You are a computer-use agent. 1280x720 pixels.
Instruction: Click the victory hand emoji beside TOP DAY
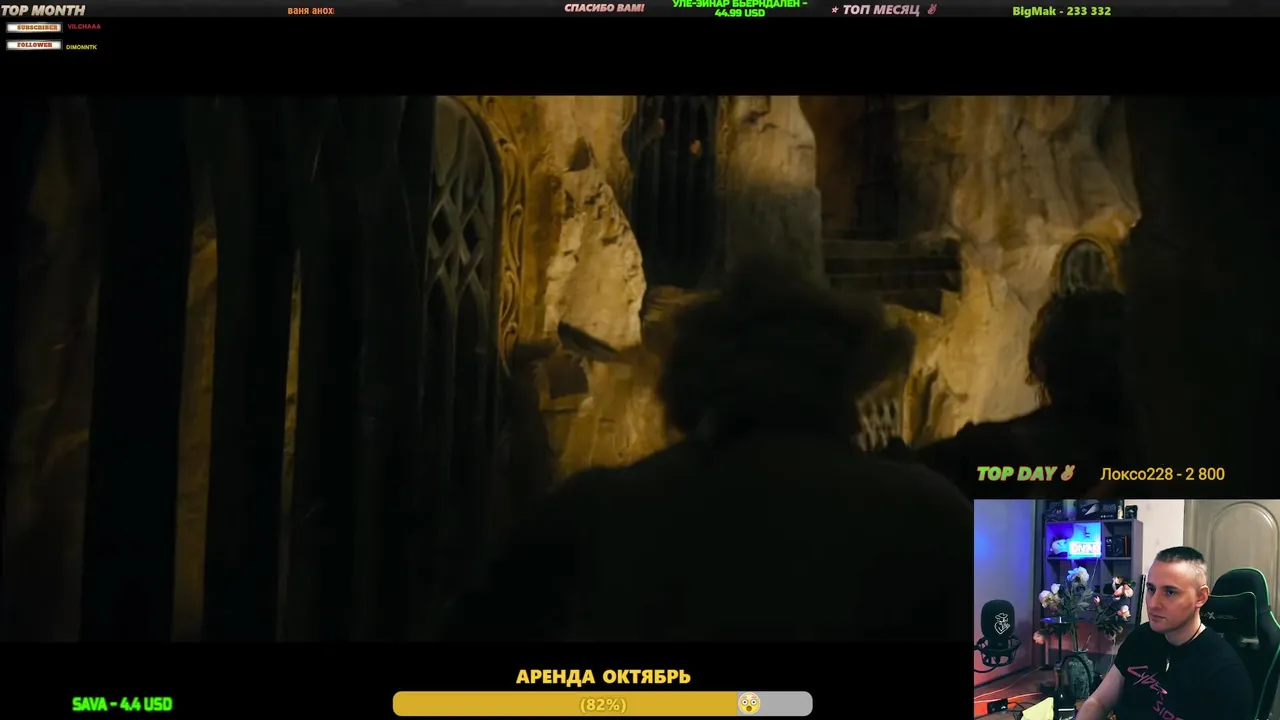(1067, 474)
